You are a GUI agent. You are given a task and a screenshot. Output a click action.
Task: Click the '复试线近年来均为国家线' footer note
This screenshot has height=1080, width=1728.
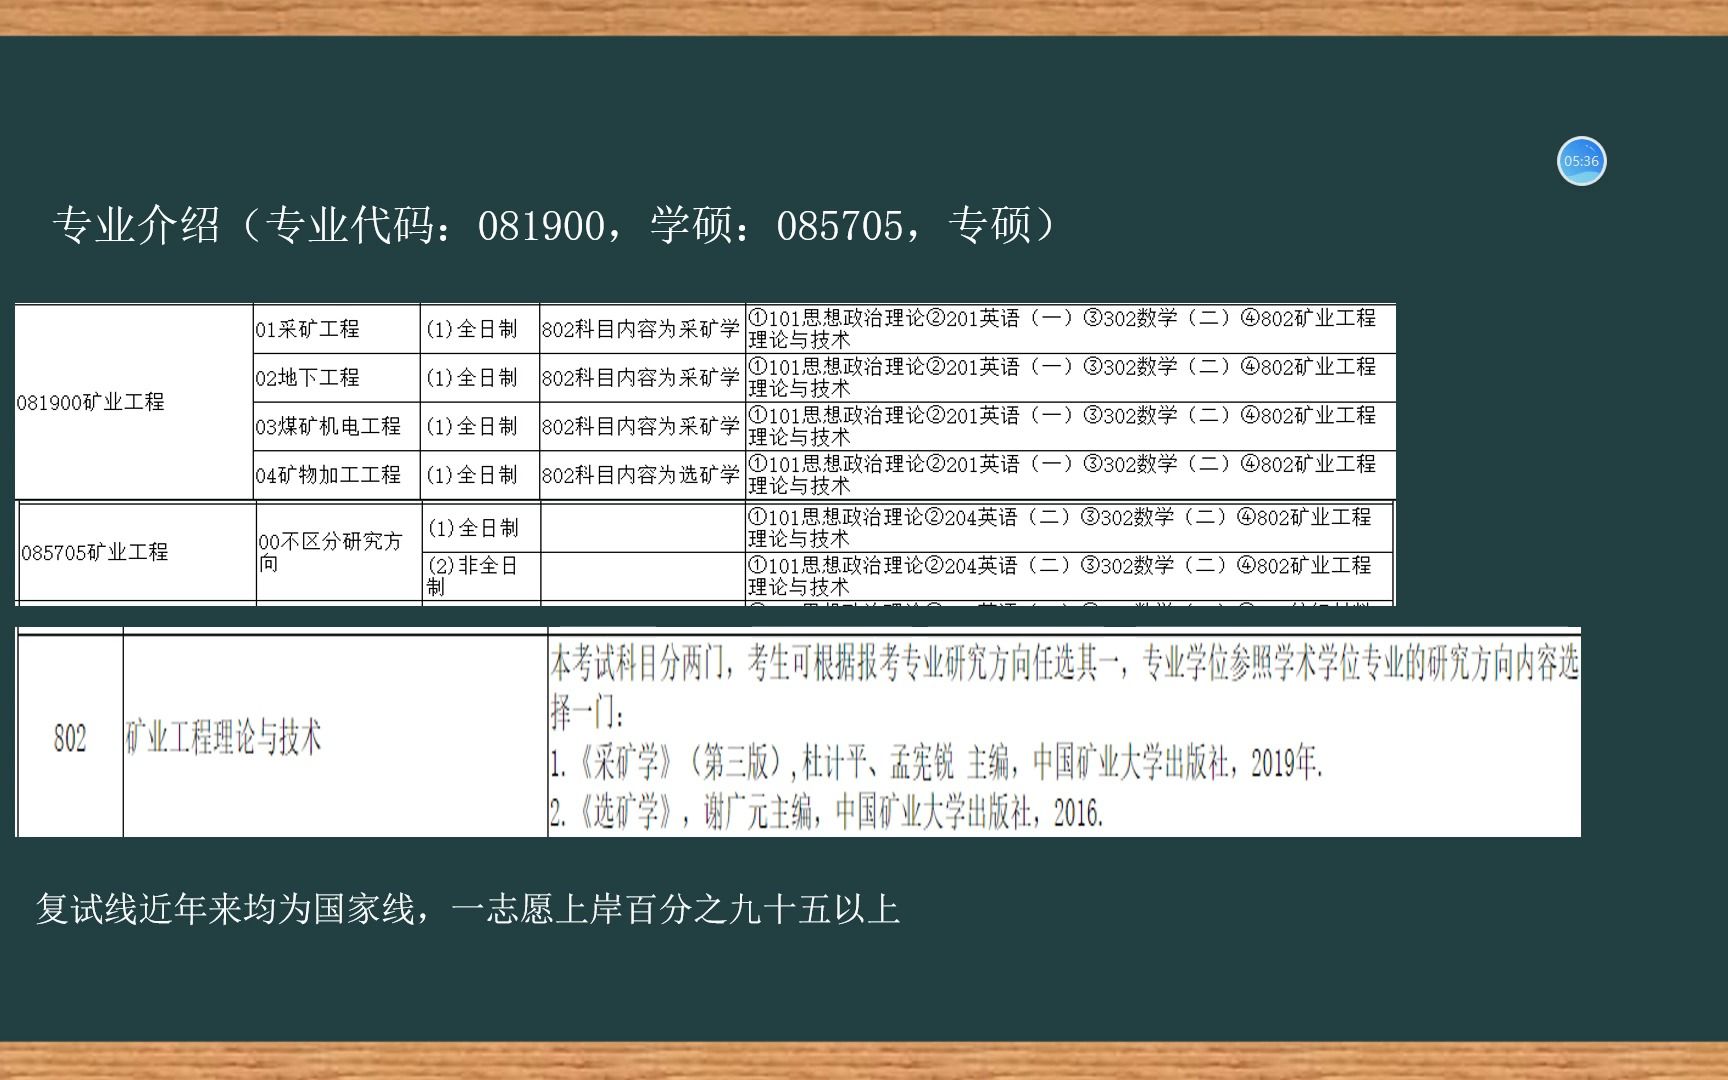tap(468, 909)
